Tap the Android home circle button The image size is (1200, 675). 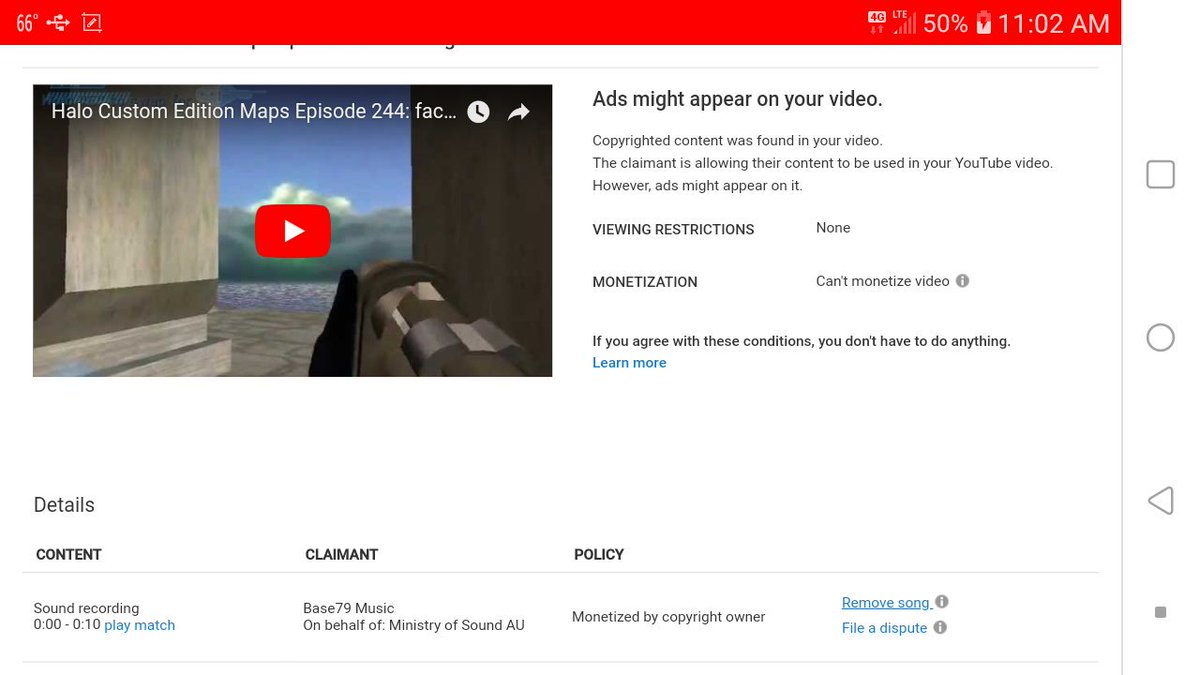[x=1160, y=337]
